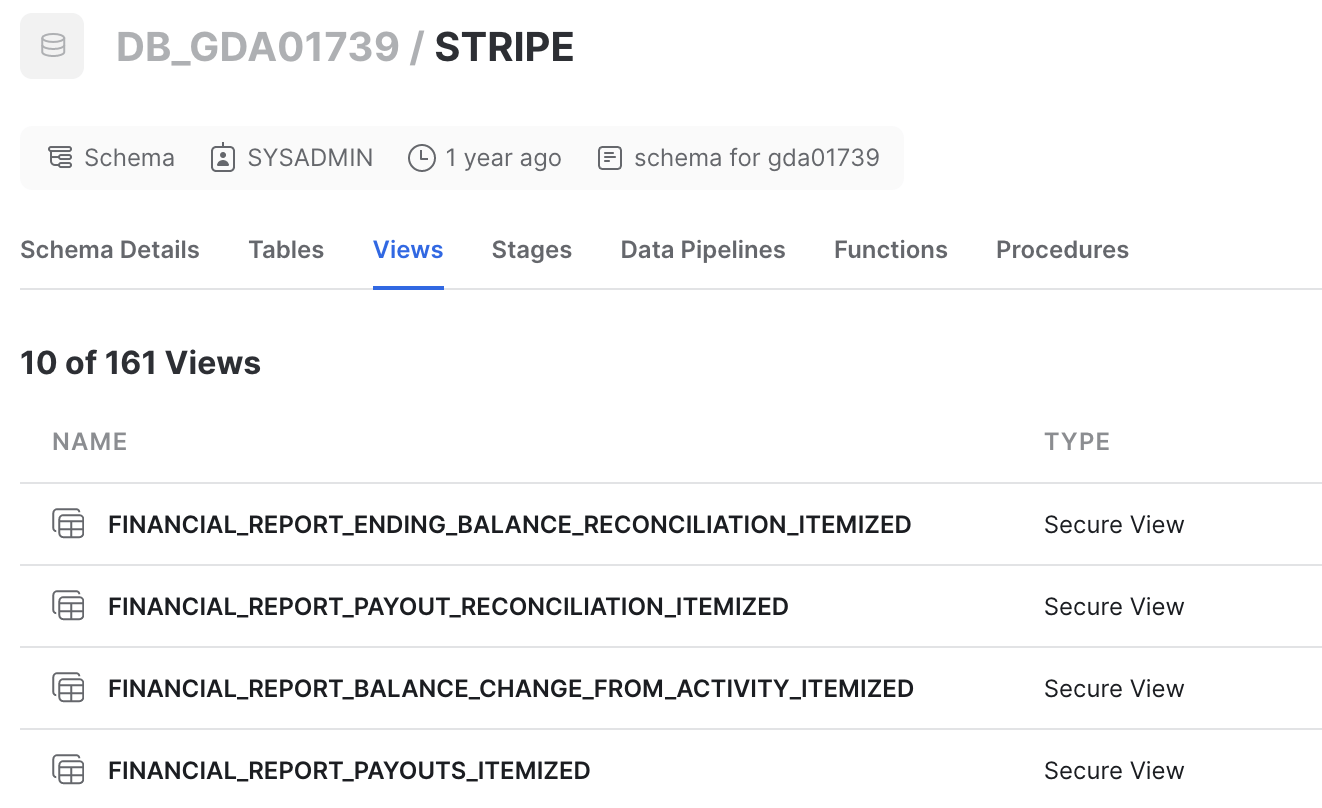Click view icon for PAYOUT_RECONCILIATION_ITEMIZED row
Image resolution: width=1322 pixels, height=808 pixels.
click(68, 606)
